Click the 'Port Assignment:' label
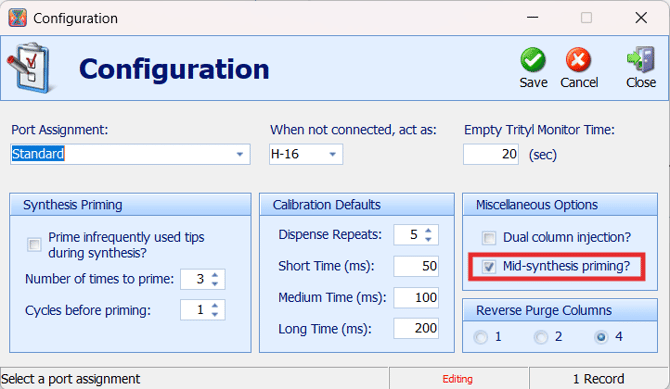Image resolution: width=670 pixels, height=389 pixels. (60, 130)
